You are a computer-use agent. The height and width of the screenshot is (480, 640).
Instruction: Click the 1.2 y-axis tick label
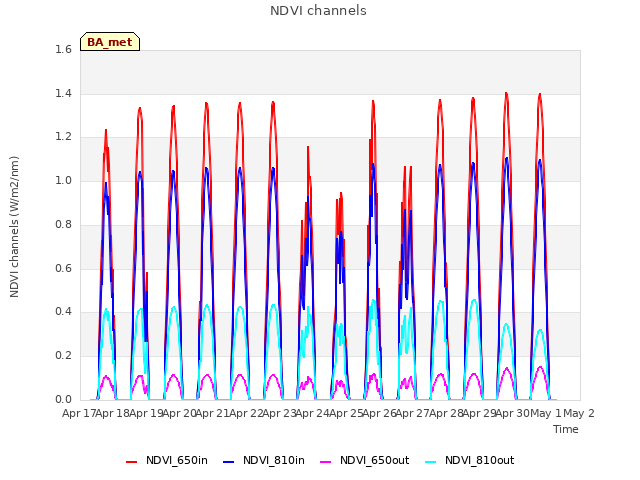tap(63, 137)
